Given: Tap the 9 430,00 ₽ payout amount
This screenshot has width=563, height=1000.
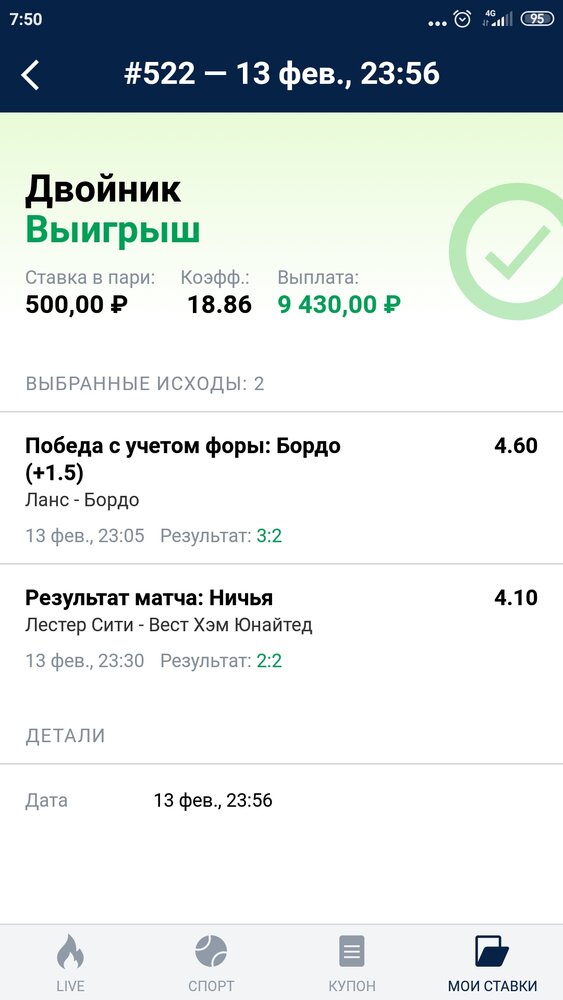Looking at the screenshot, I should tap(339, 305).
